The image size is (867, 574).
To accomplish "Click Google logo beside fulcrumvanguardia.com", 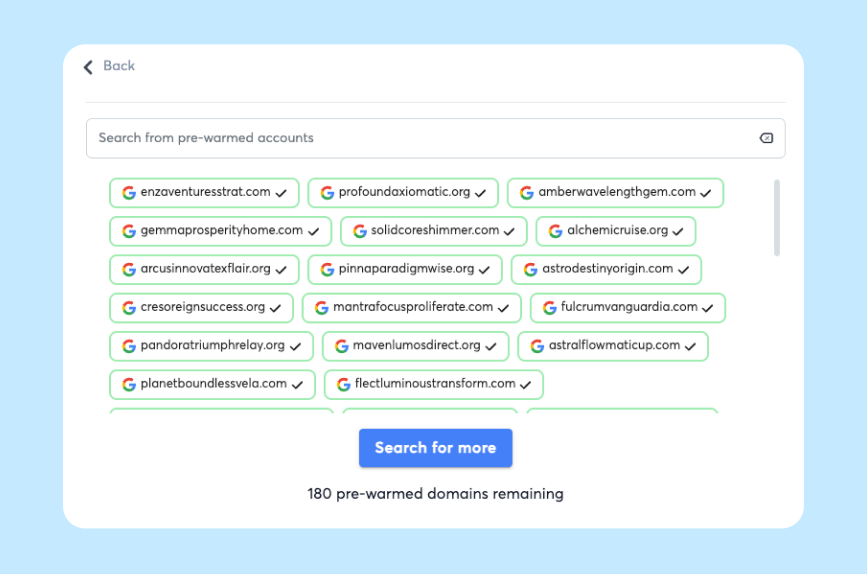I will pos(549,307).
